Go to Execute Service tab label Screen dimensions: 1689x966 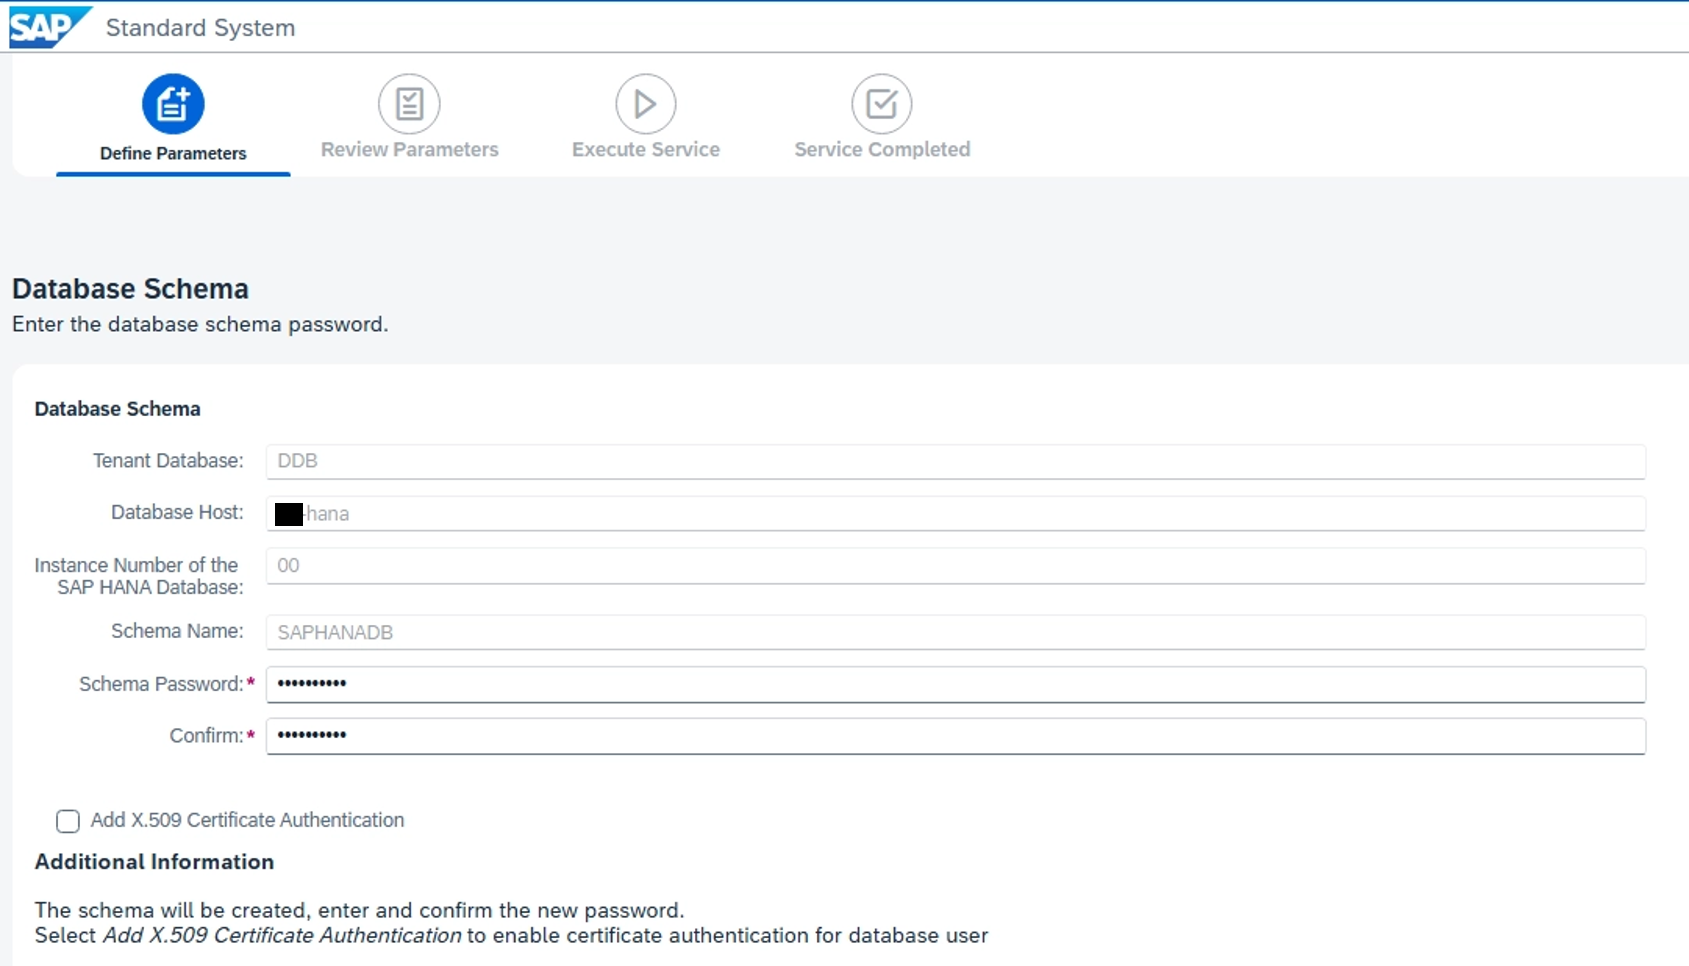pyautogui.click(x=646, y=149)
